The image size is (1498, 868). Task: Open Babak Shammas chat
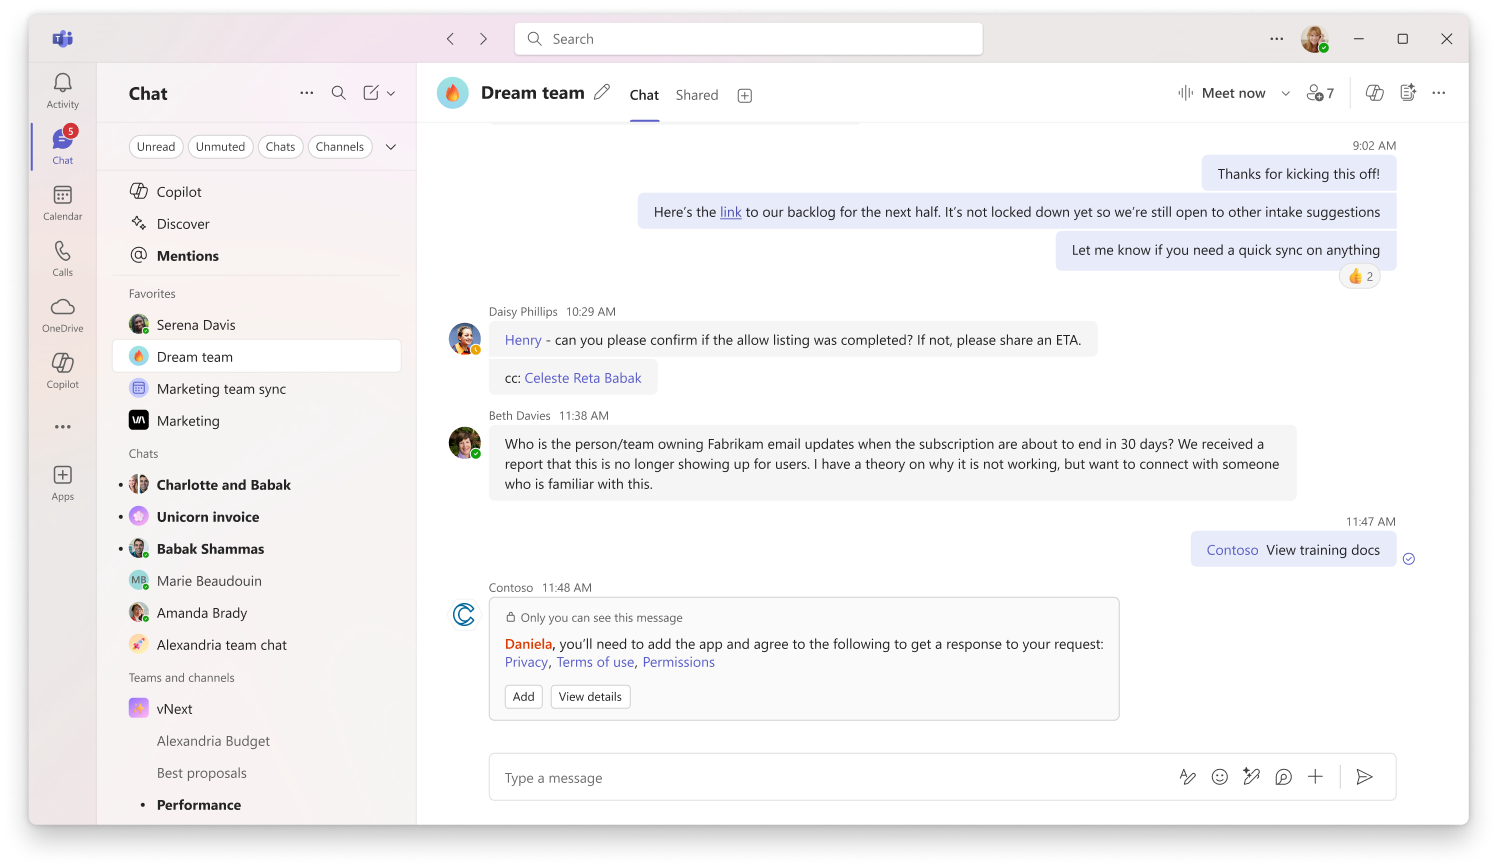pos(257,549)
